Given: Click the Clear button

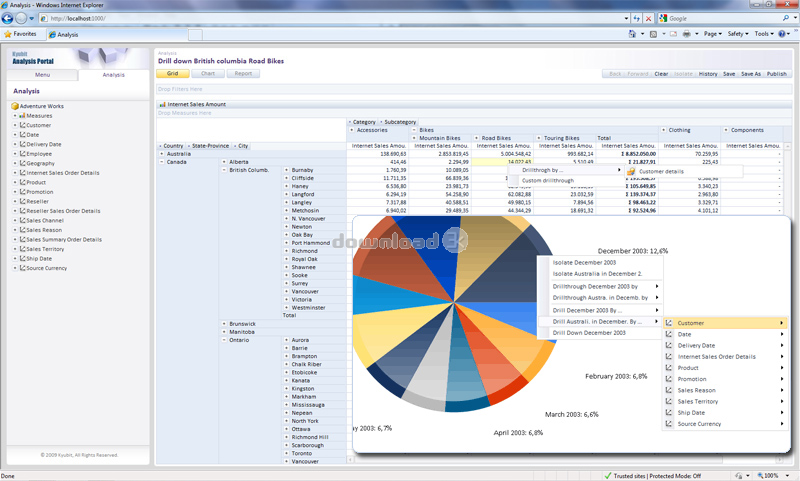Looking at the screenshot, I should (661, 74).
